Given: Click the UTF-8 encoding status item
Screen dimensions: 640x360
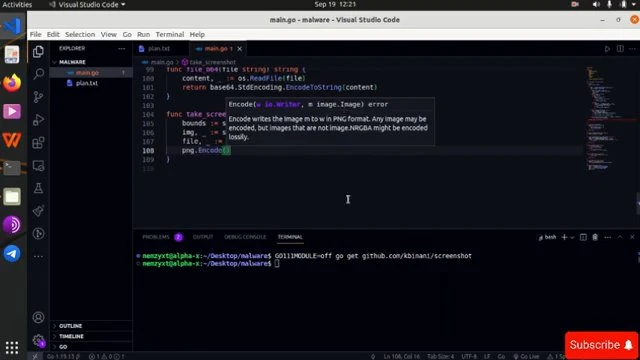Looking at the screenshot, I should tap(469, 356).
